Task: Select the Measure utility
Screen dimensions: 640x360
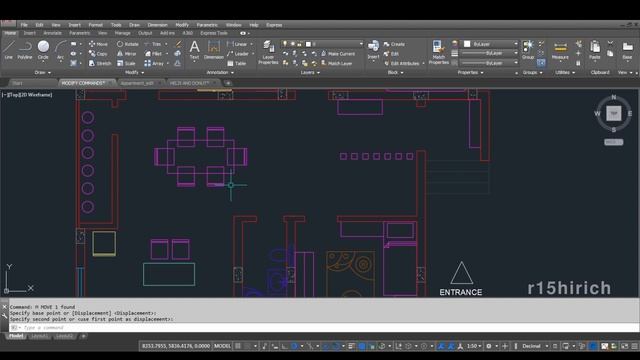Action: [560, 50]
